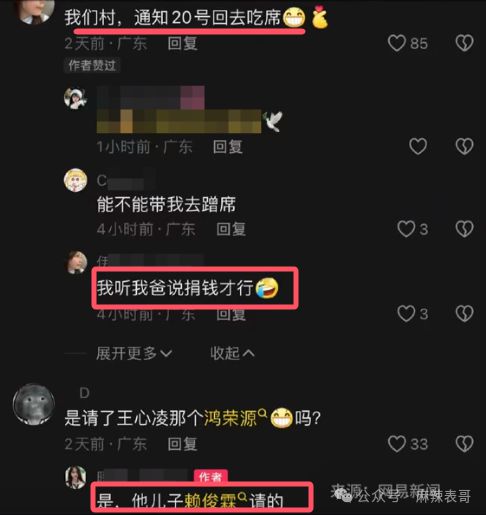Screen dimensions: 486x515
Task: Dislike the 王心凌 鸿荣源 comment
Action: (x=464, y=444)
